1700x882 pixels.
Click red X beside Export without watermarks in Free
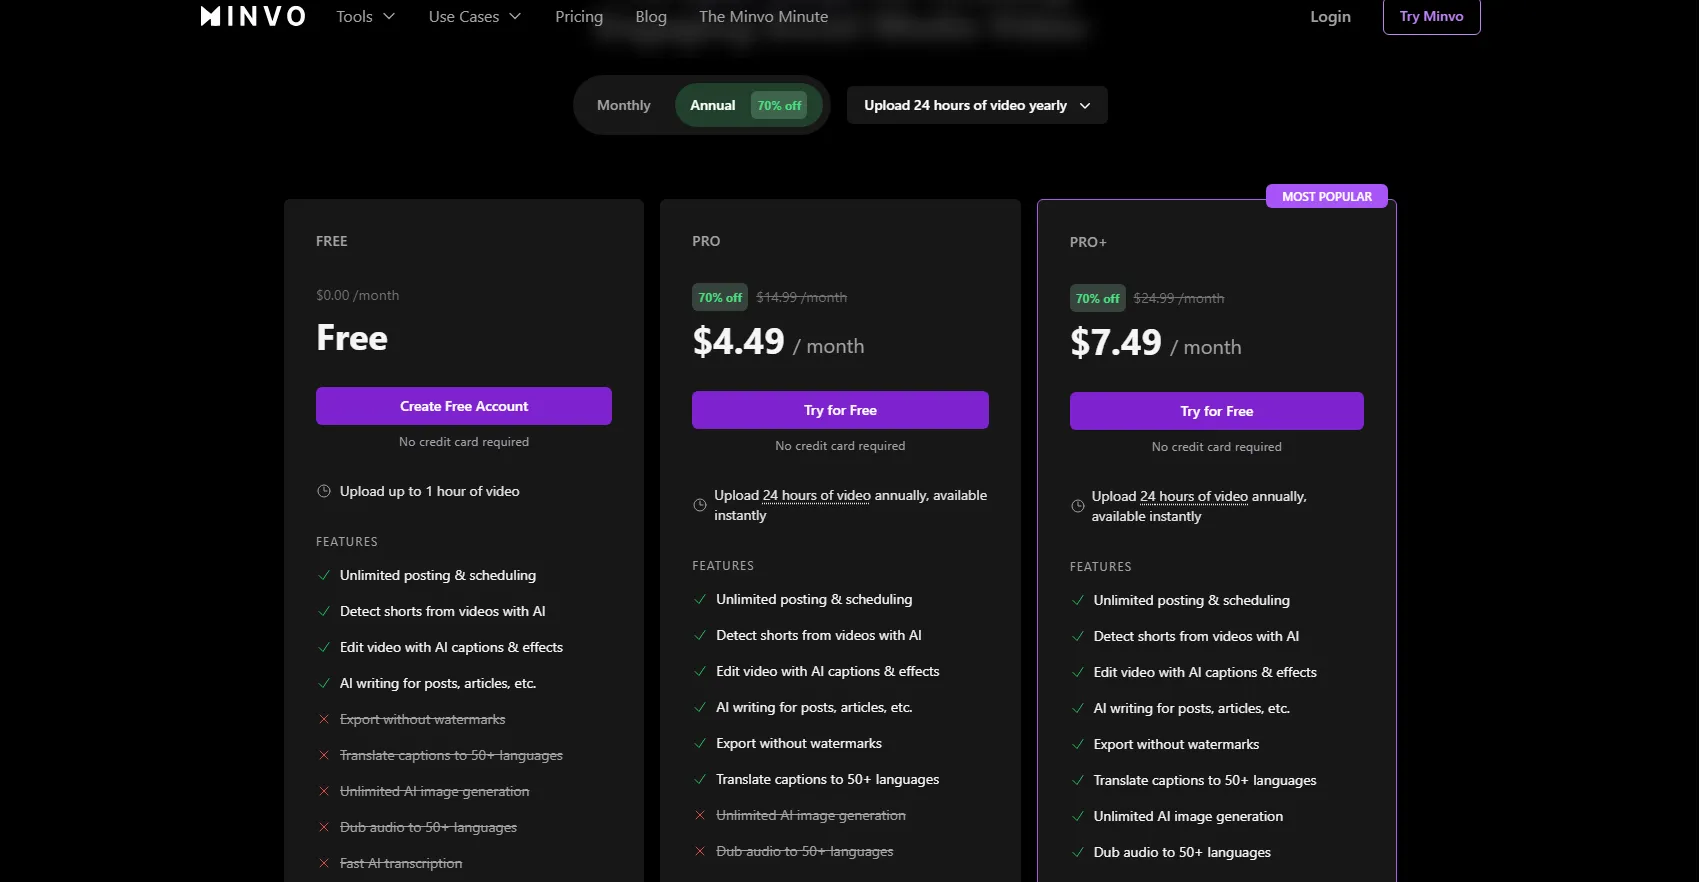point(324,719)
